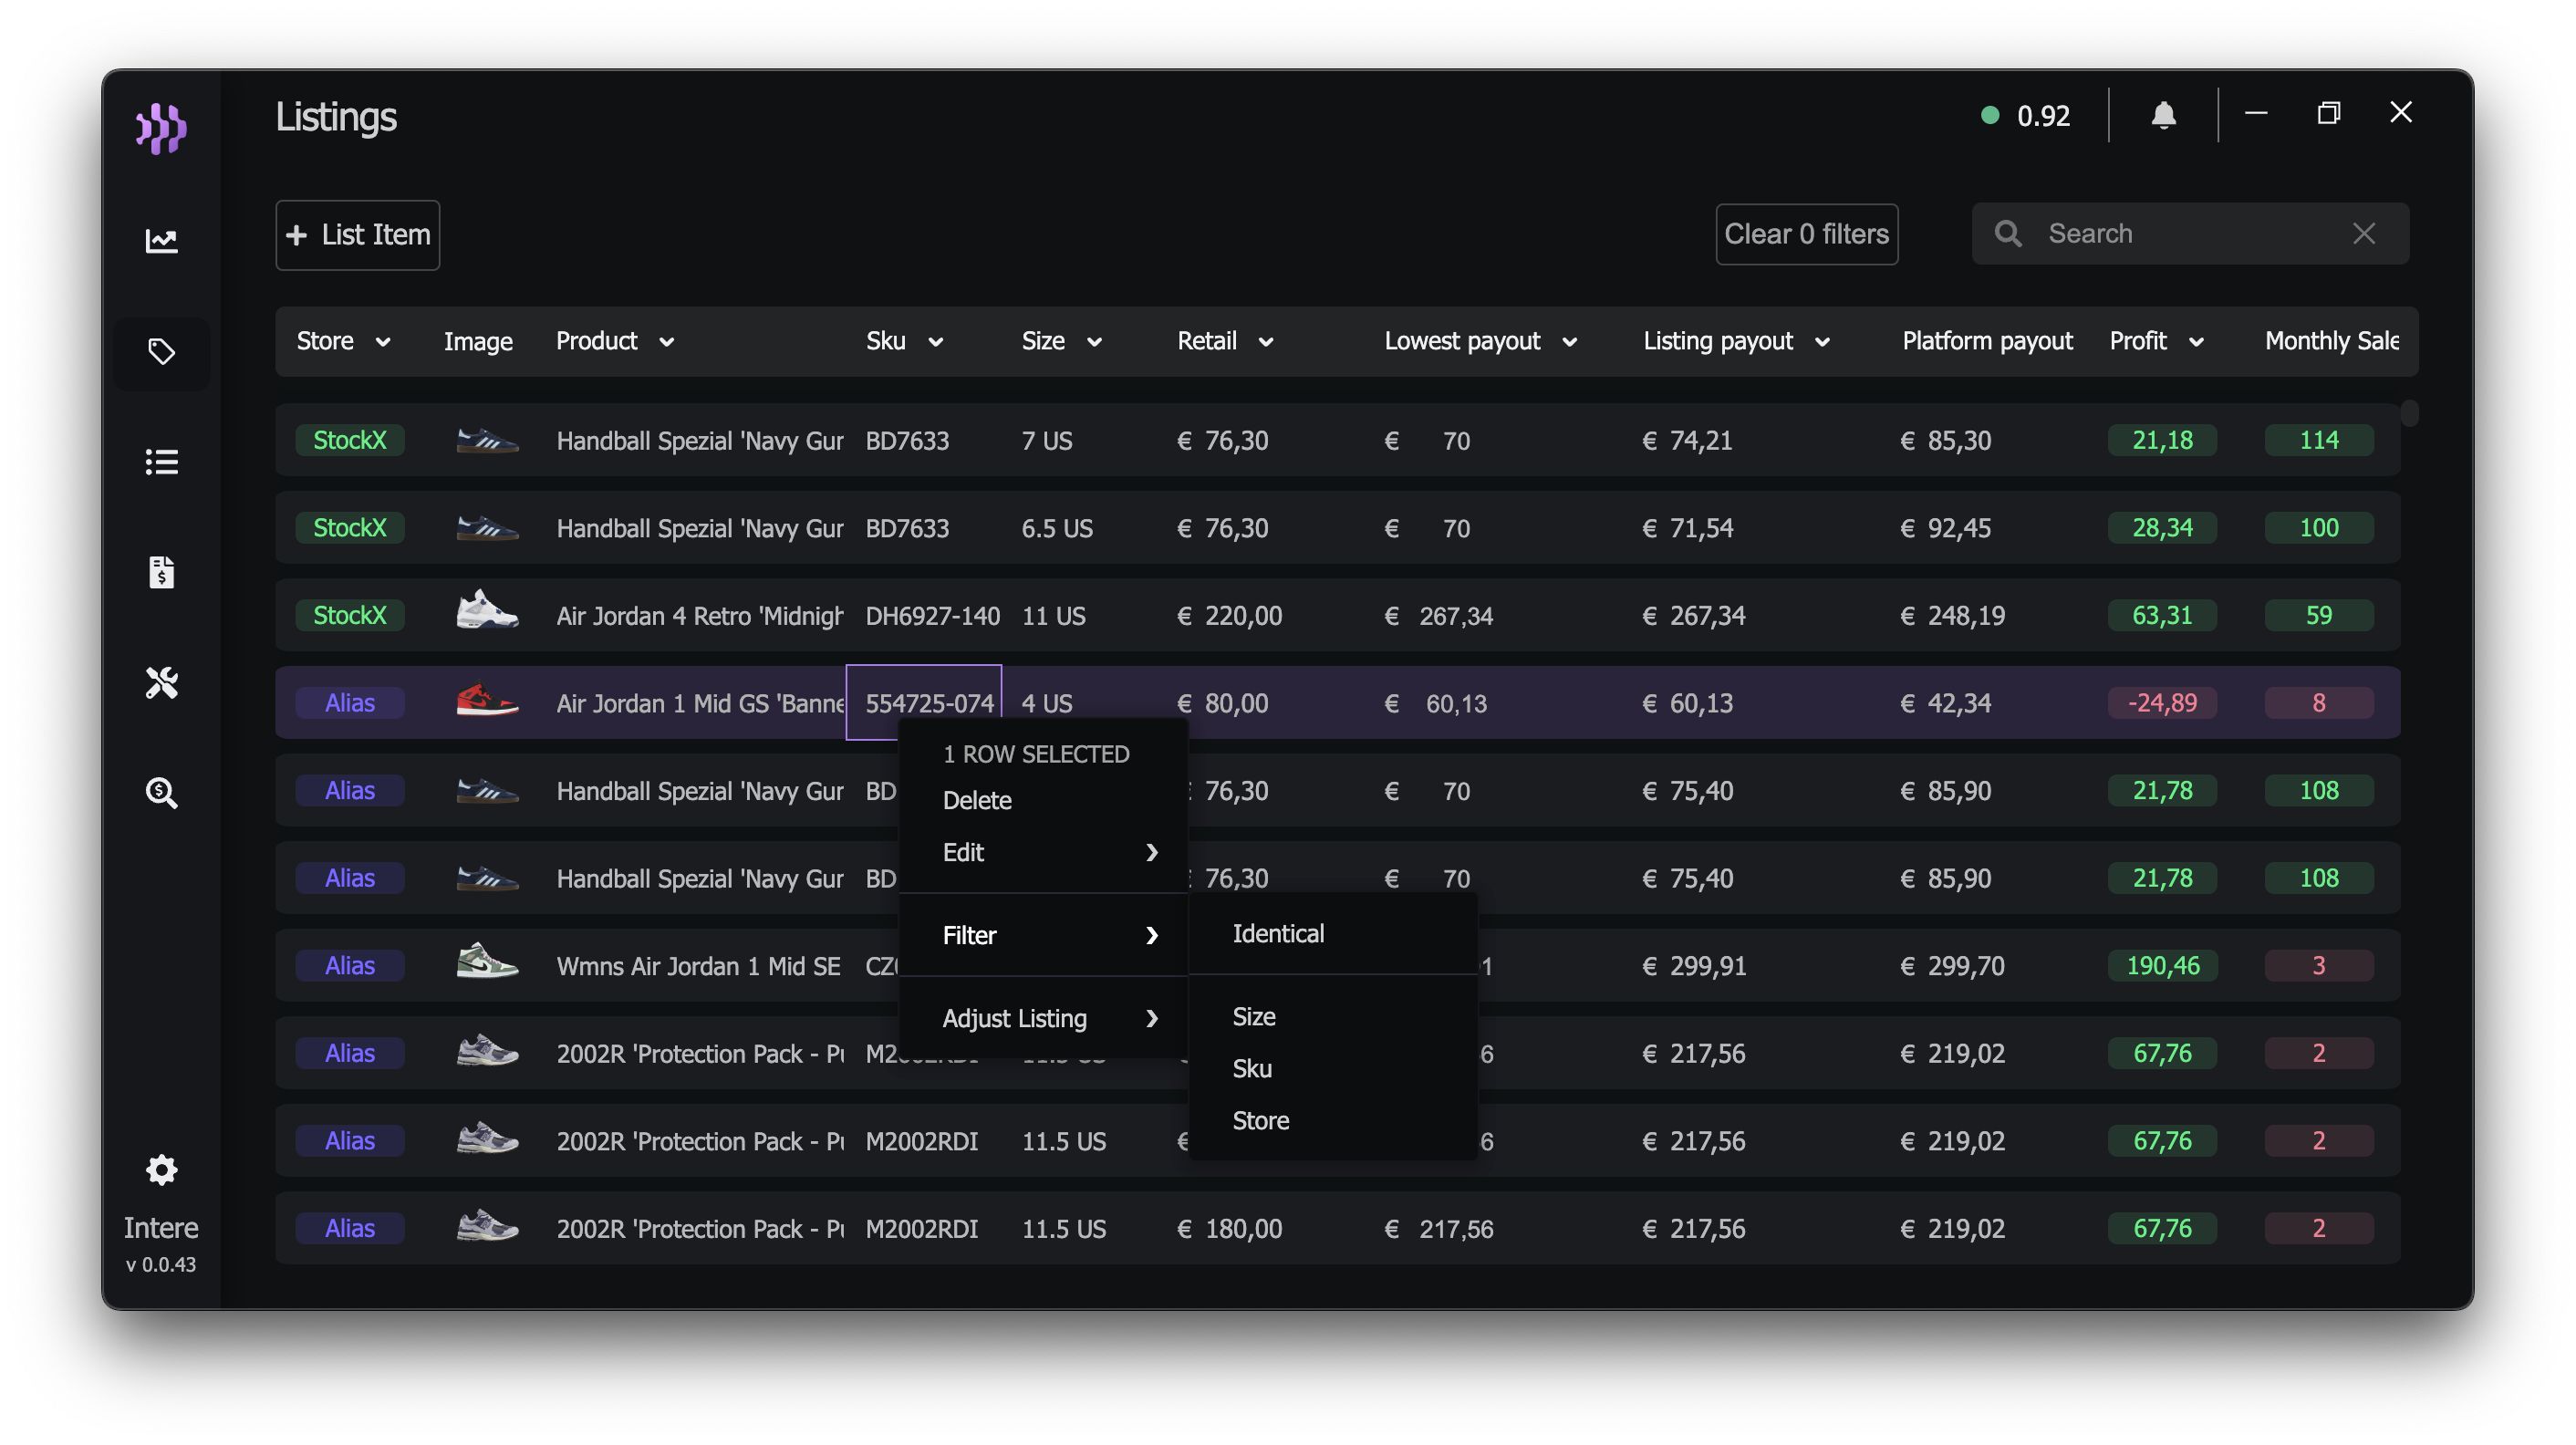
Task: Choose Delete in context menu
Action: [1044, 800]
